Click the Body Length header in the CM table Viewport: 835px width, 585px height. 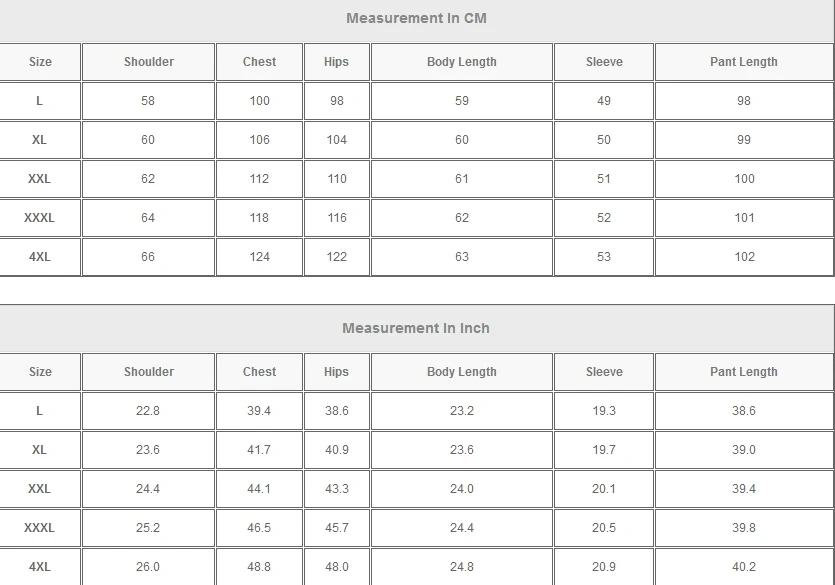[x=461, y=62]
